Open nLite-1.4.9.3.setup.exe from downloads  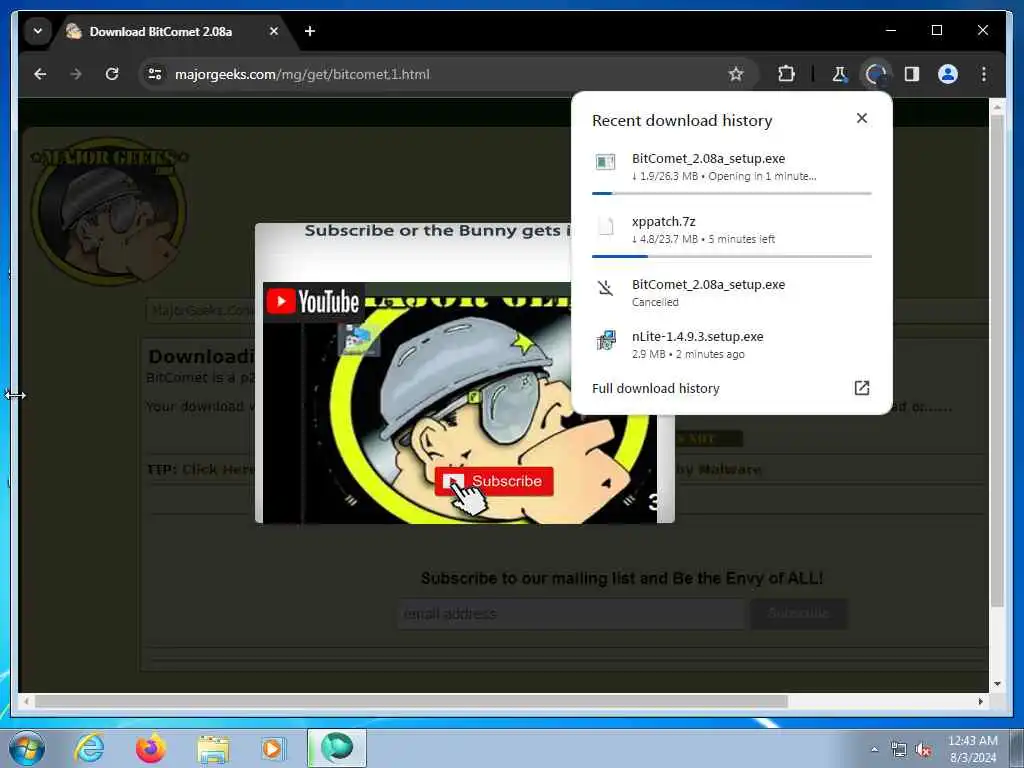click(x=731, y=345)
